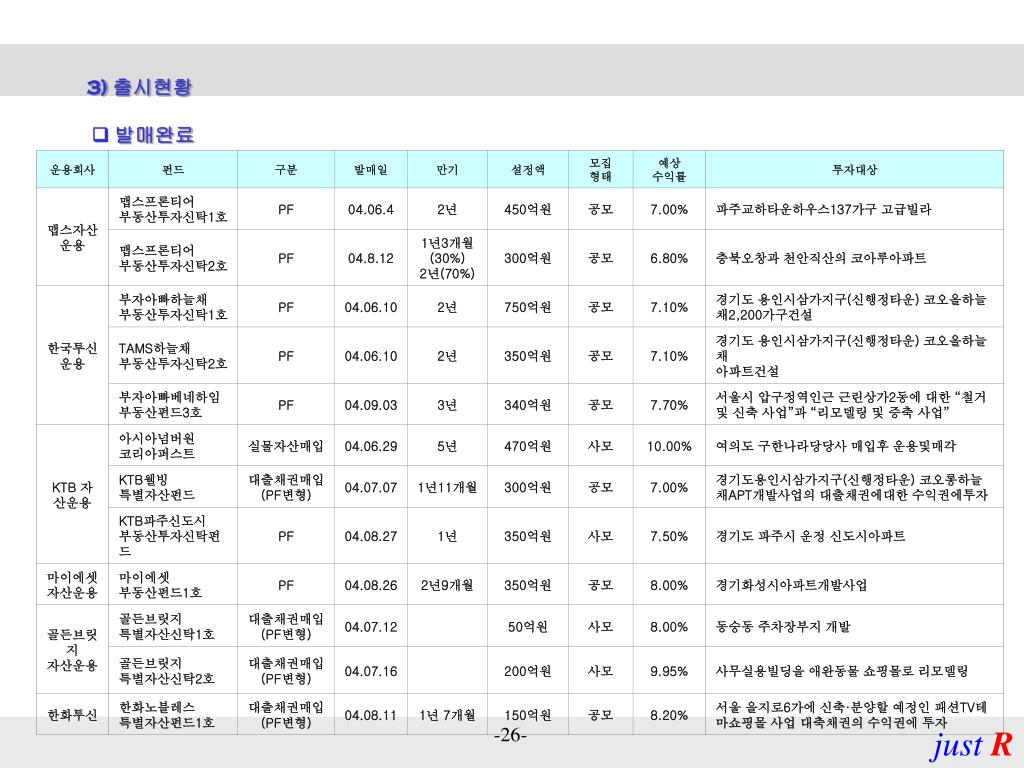Select the '만기' column header
Image resolution: width=1024 pixels, height=768 pixels.
point(447,170)
